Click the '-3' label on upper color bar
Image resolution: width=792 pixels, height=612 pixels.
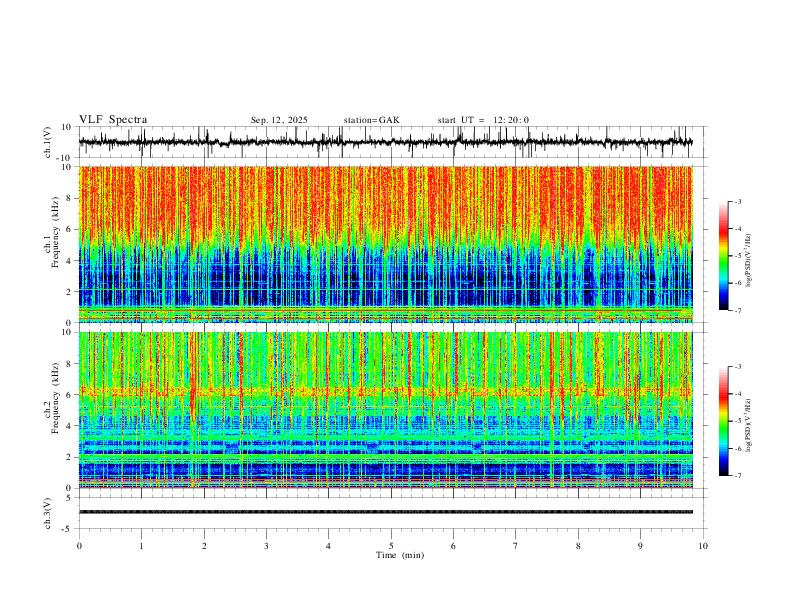point(738,201)
